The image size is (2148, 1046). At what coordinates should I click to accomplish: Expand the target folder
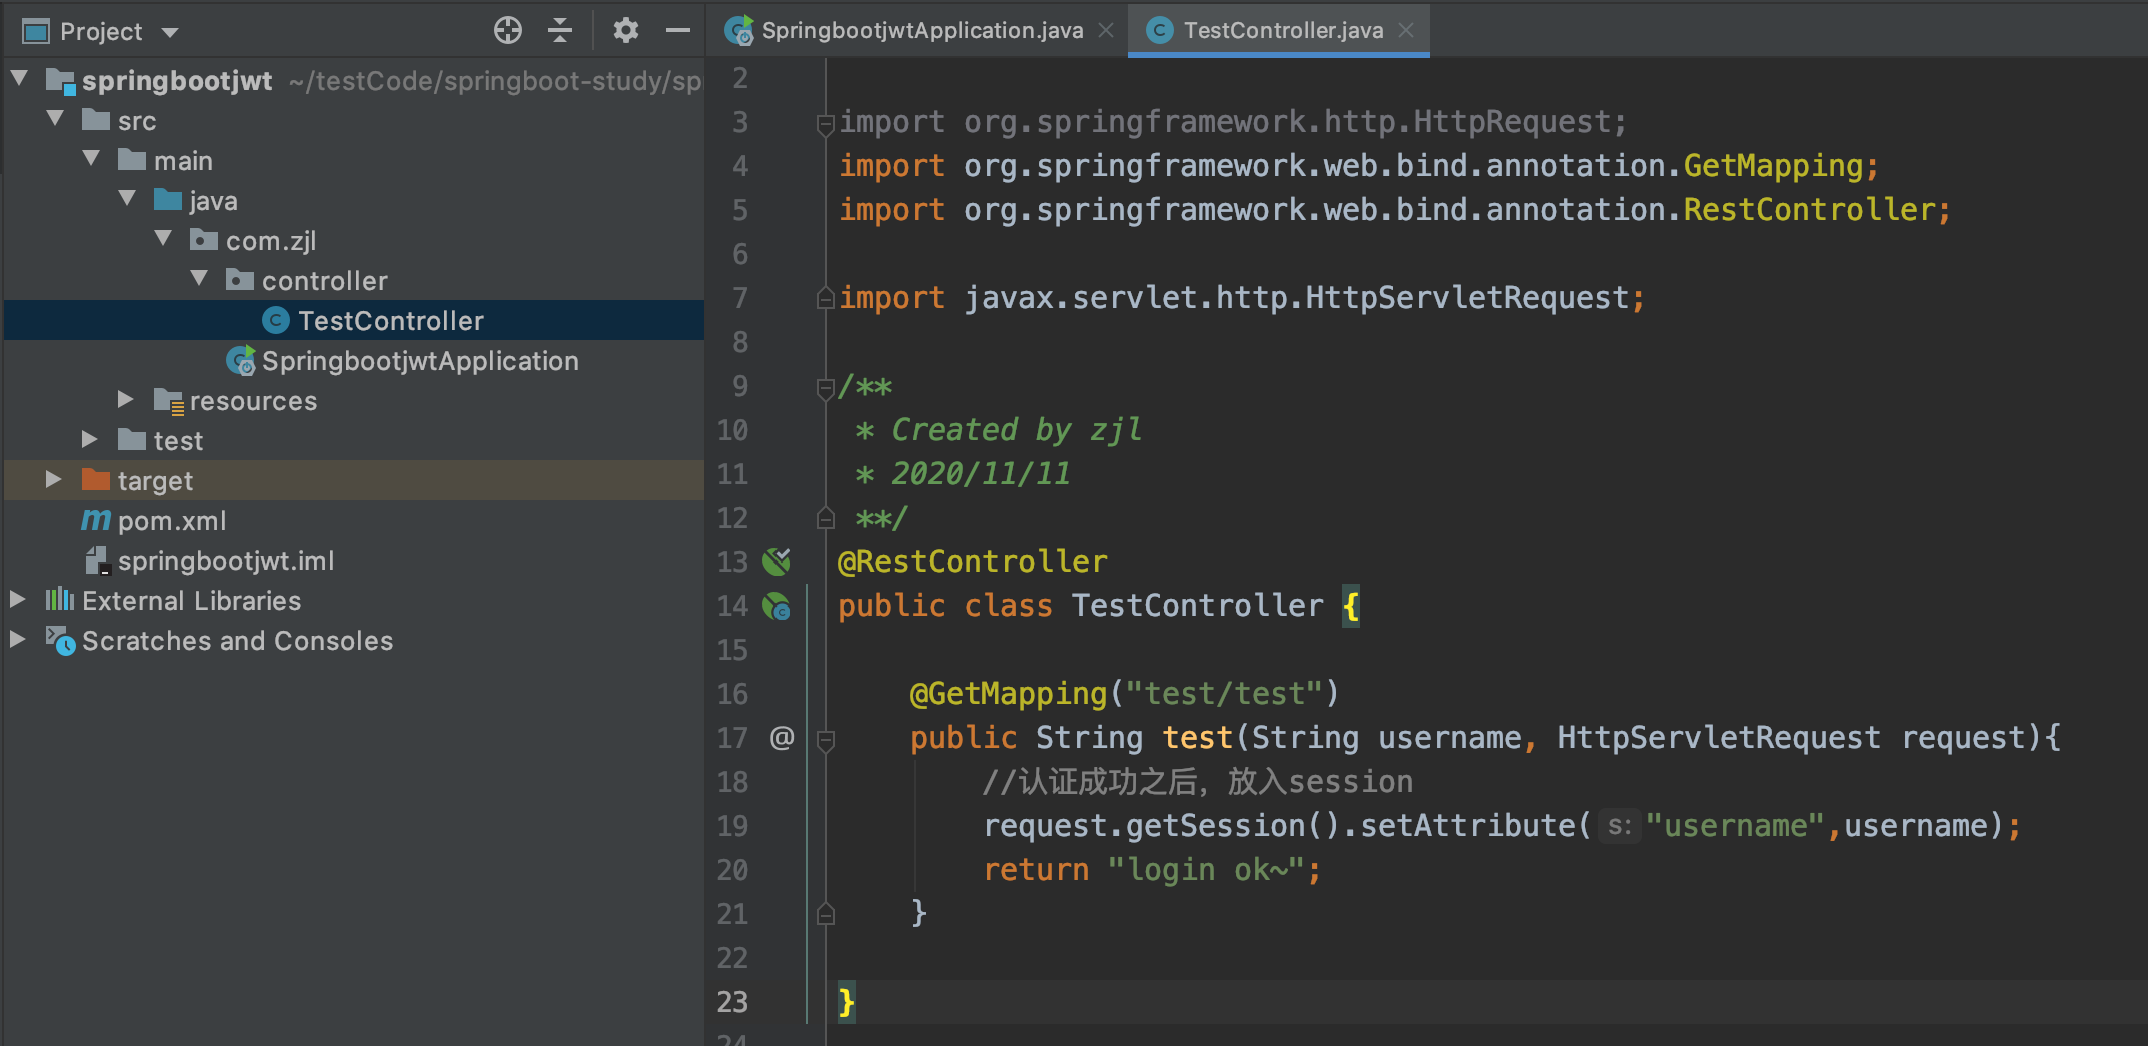point(53,479)
